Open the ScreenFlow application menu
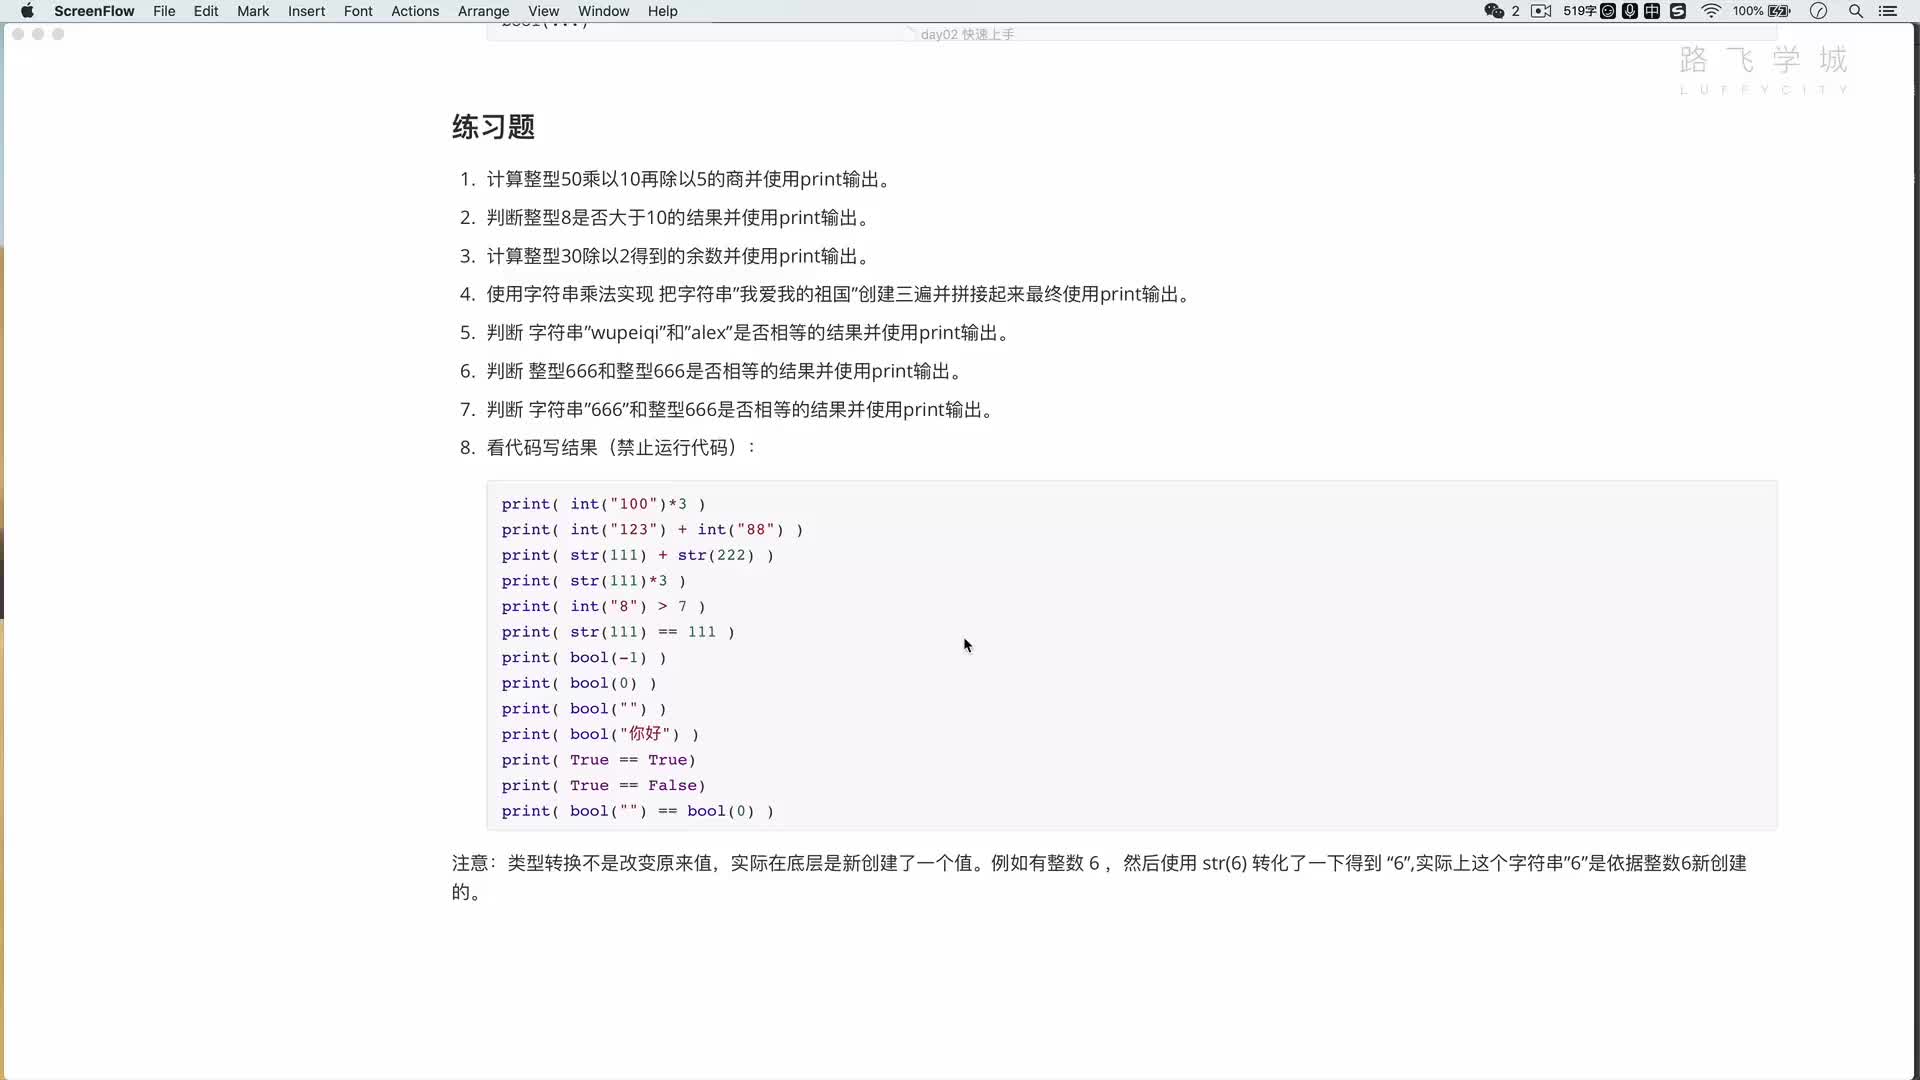Image resolution: width=1920 pixels, height=1080 pixels. point(94,11)
